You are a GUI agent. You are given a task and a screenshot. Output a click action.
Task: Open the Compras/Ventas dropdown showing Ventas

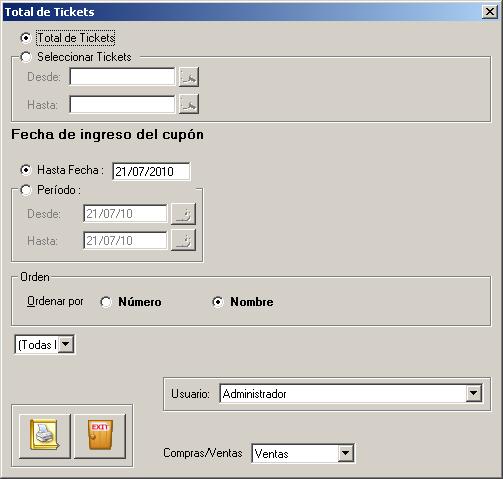tap(345, 453)
